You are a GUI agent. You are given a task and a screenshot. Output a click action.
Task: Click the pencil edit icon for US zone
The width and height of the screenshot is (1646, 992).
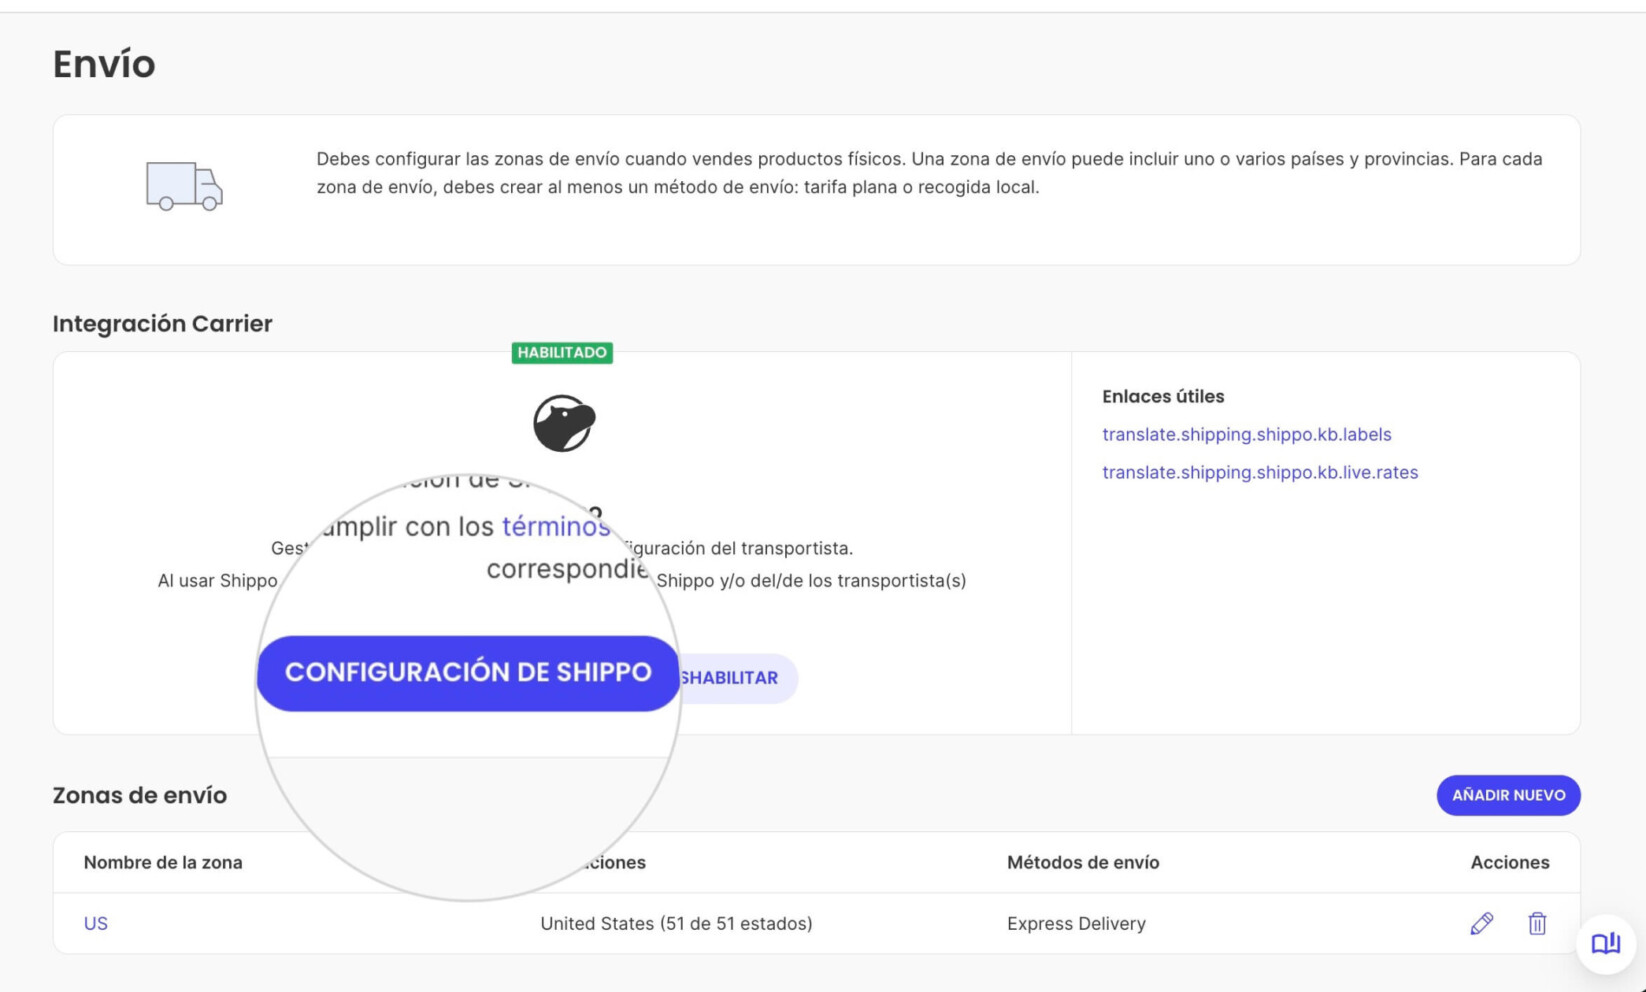tap(1482, 923)
